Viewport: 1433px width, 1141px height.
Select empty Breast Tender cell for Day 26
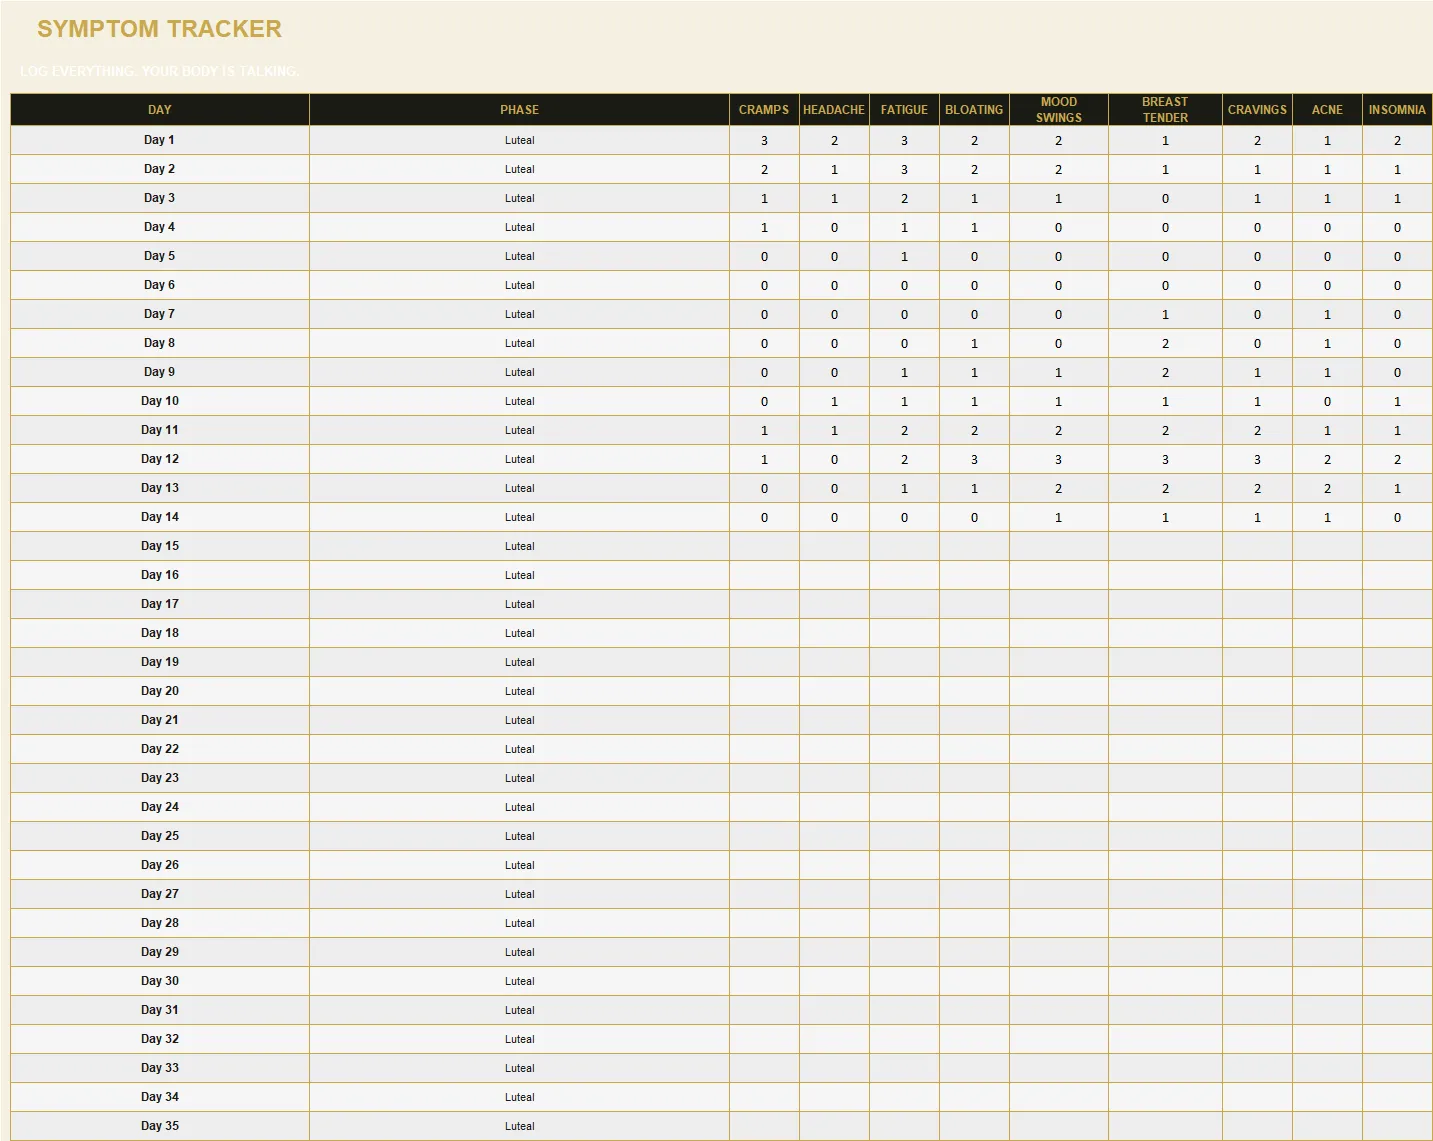(x=1165, y=865)
